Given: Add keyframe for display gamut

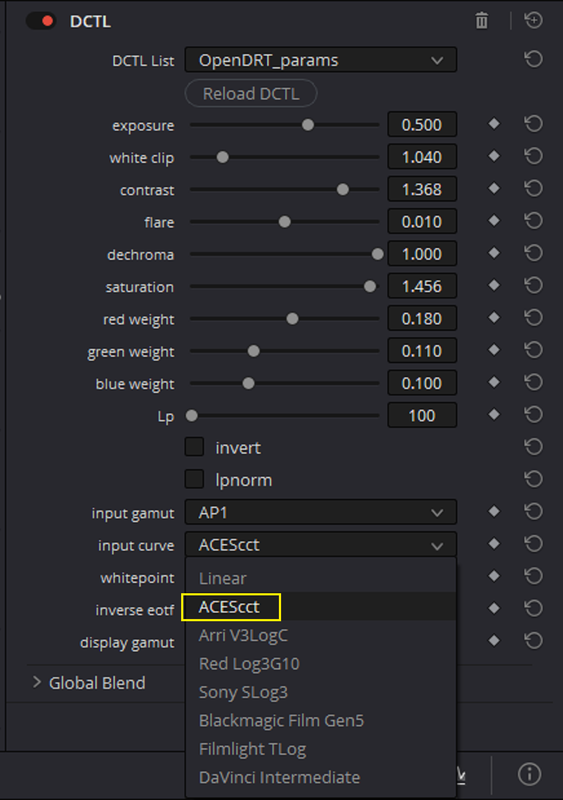Looking at the screenshot, I should click(494, 640).
